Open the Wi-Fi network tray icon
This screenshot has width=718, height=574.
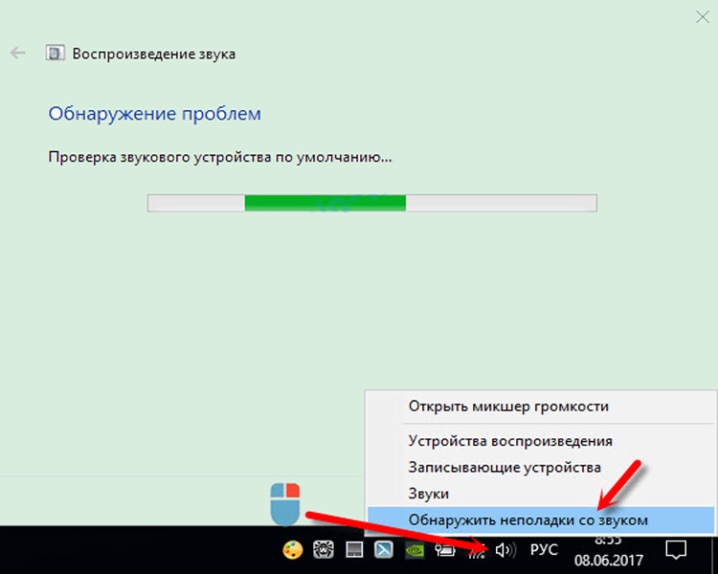click(477, 552)
